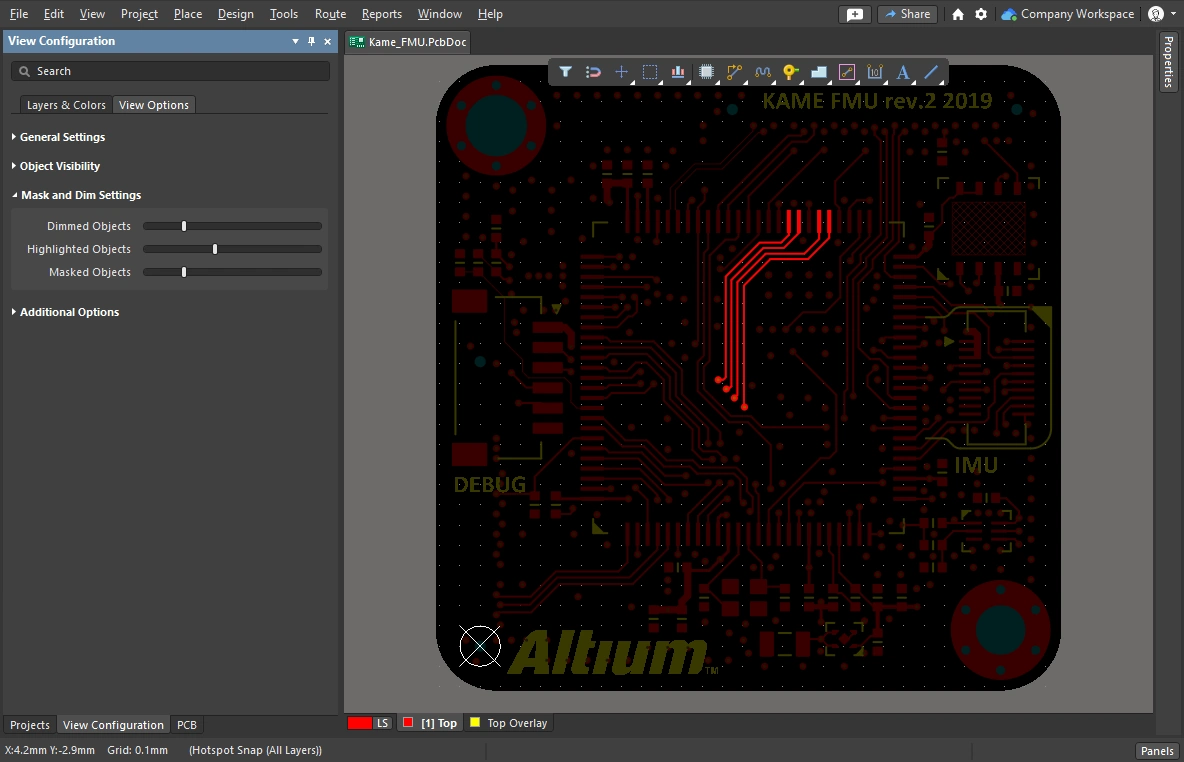Click the Selection Filter funnel icon
The height and width of the screenshot is (762, 1184).
565,72
